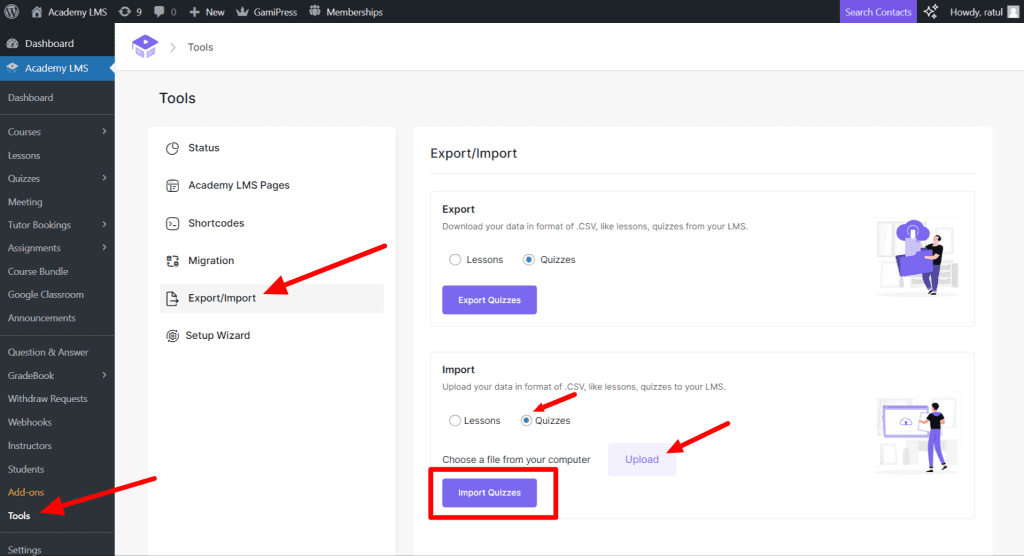This screenshot has height=556, width=1024.
Task: Expand the GradeBook submenu arrow
Action: click(x=104, y=375)
